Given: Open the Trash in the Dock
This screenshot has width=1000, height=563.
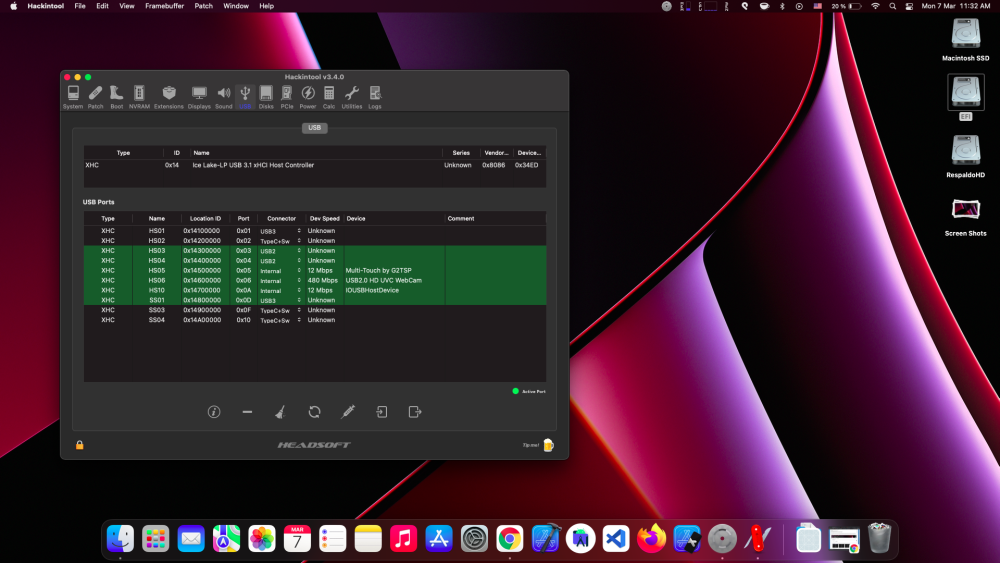Looking at the screenshot, I should (879, 539).
